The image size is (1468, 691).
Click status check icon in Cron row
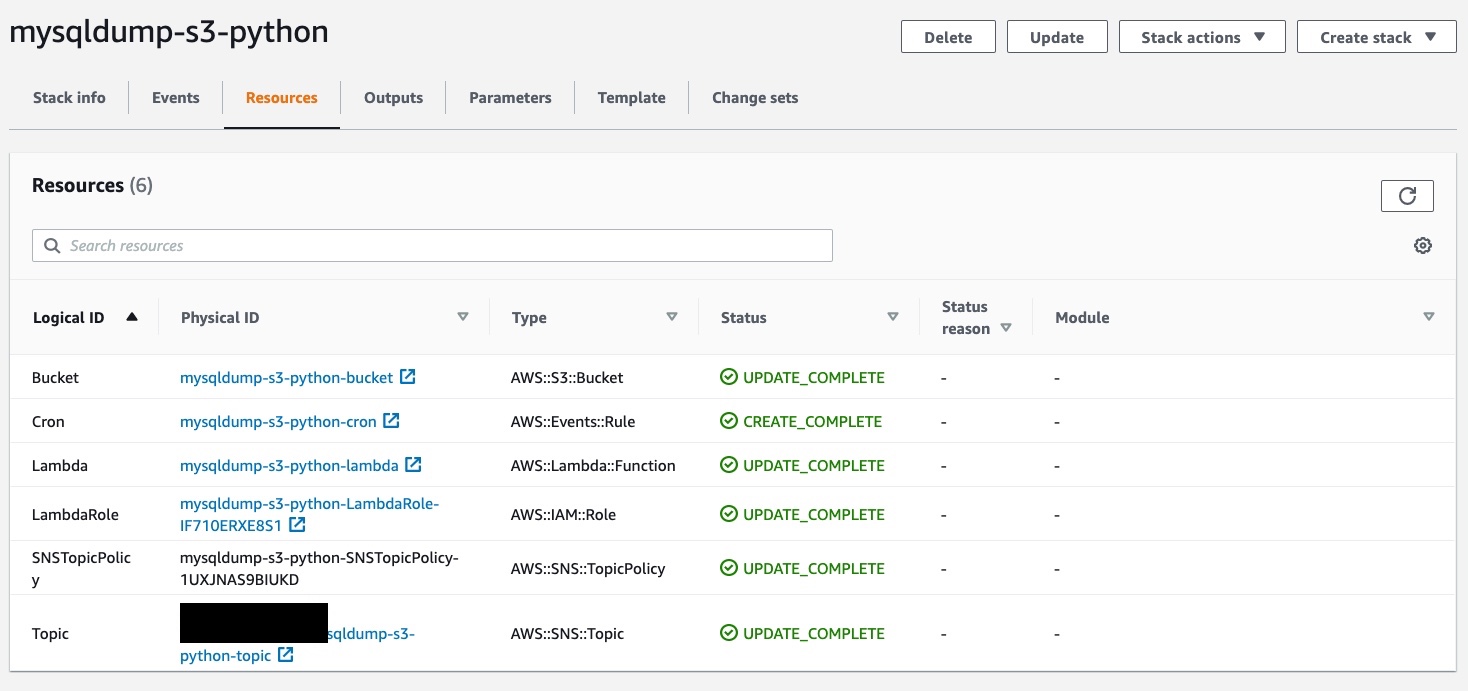(729, 421)
